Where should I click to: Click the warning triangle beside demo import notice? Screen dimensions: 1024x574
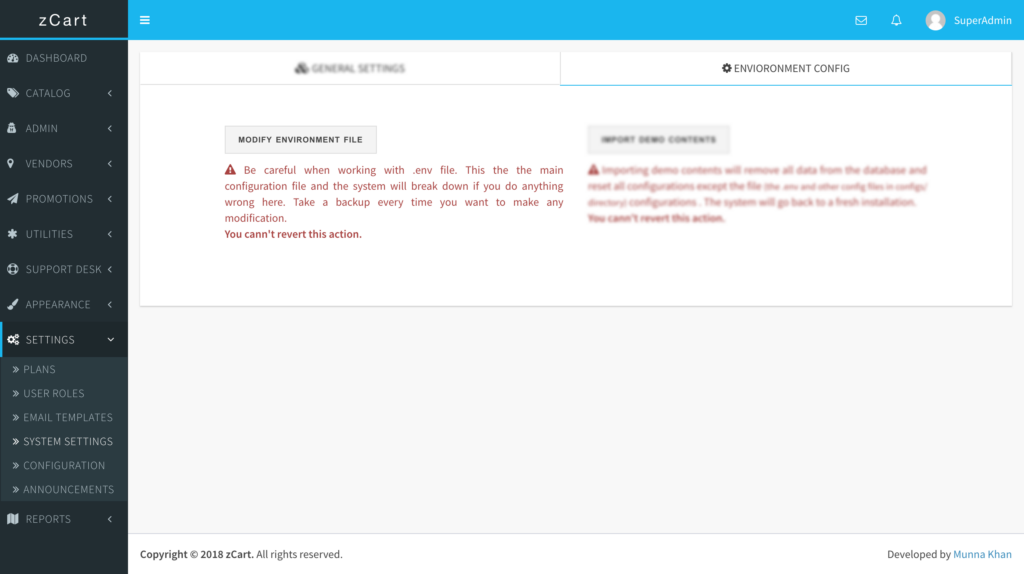tap(593, 170)
